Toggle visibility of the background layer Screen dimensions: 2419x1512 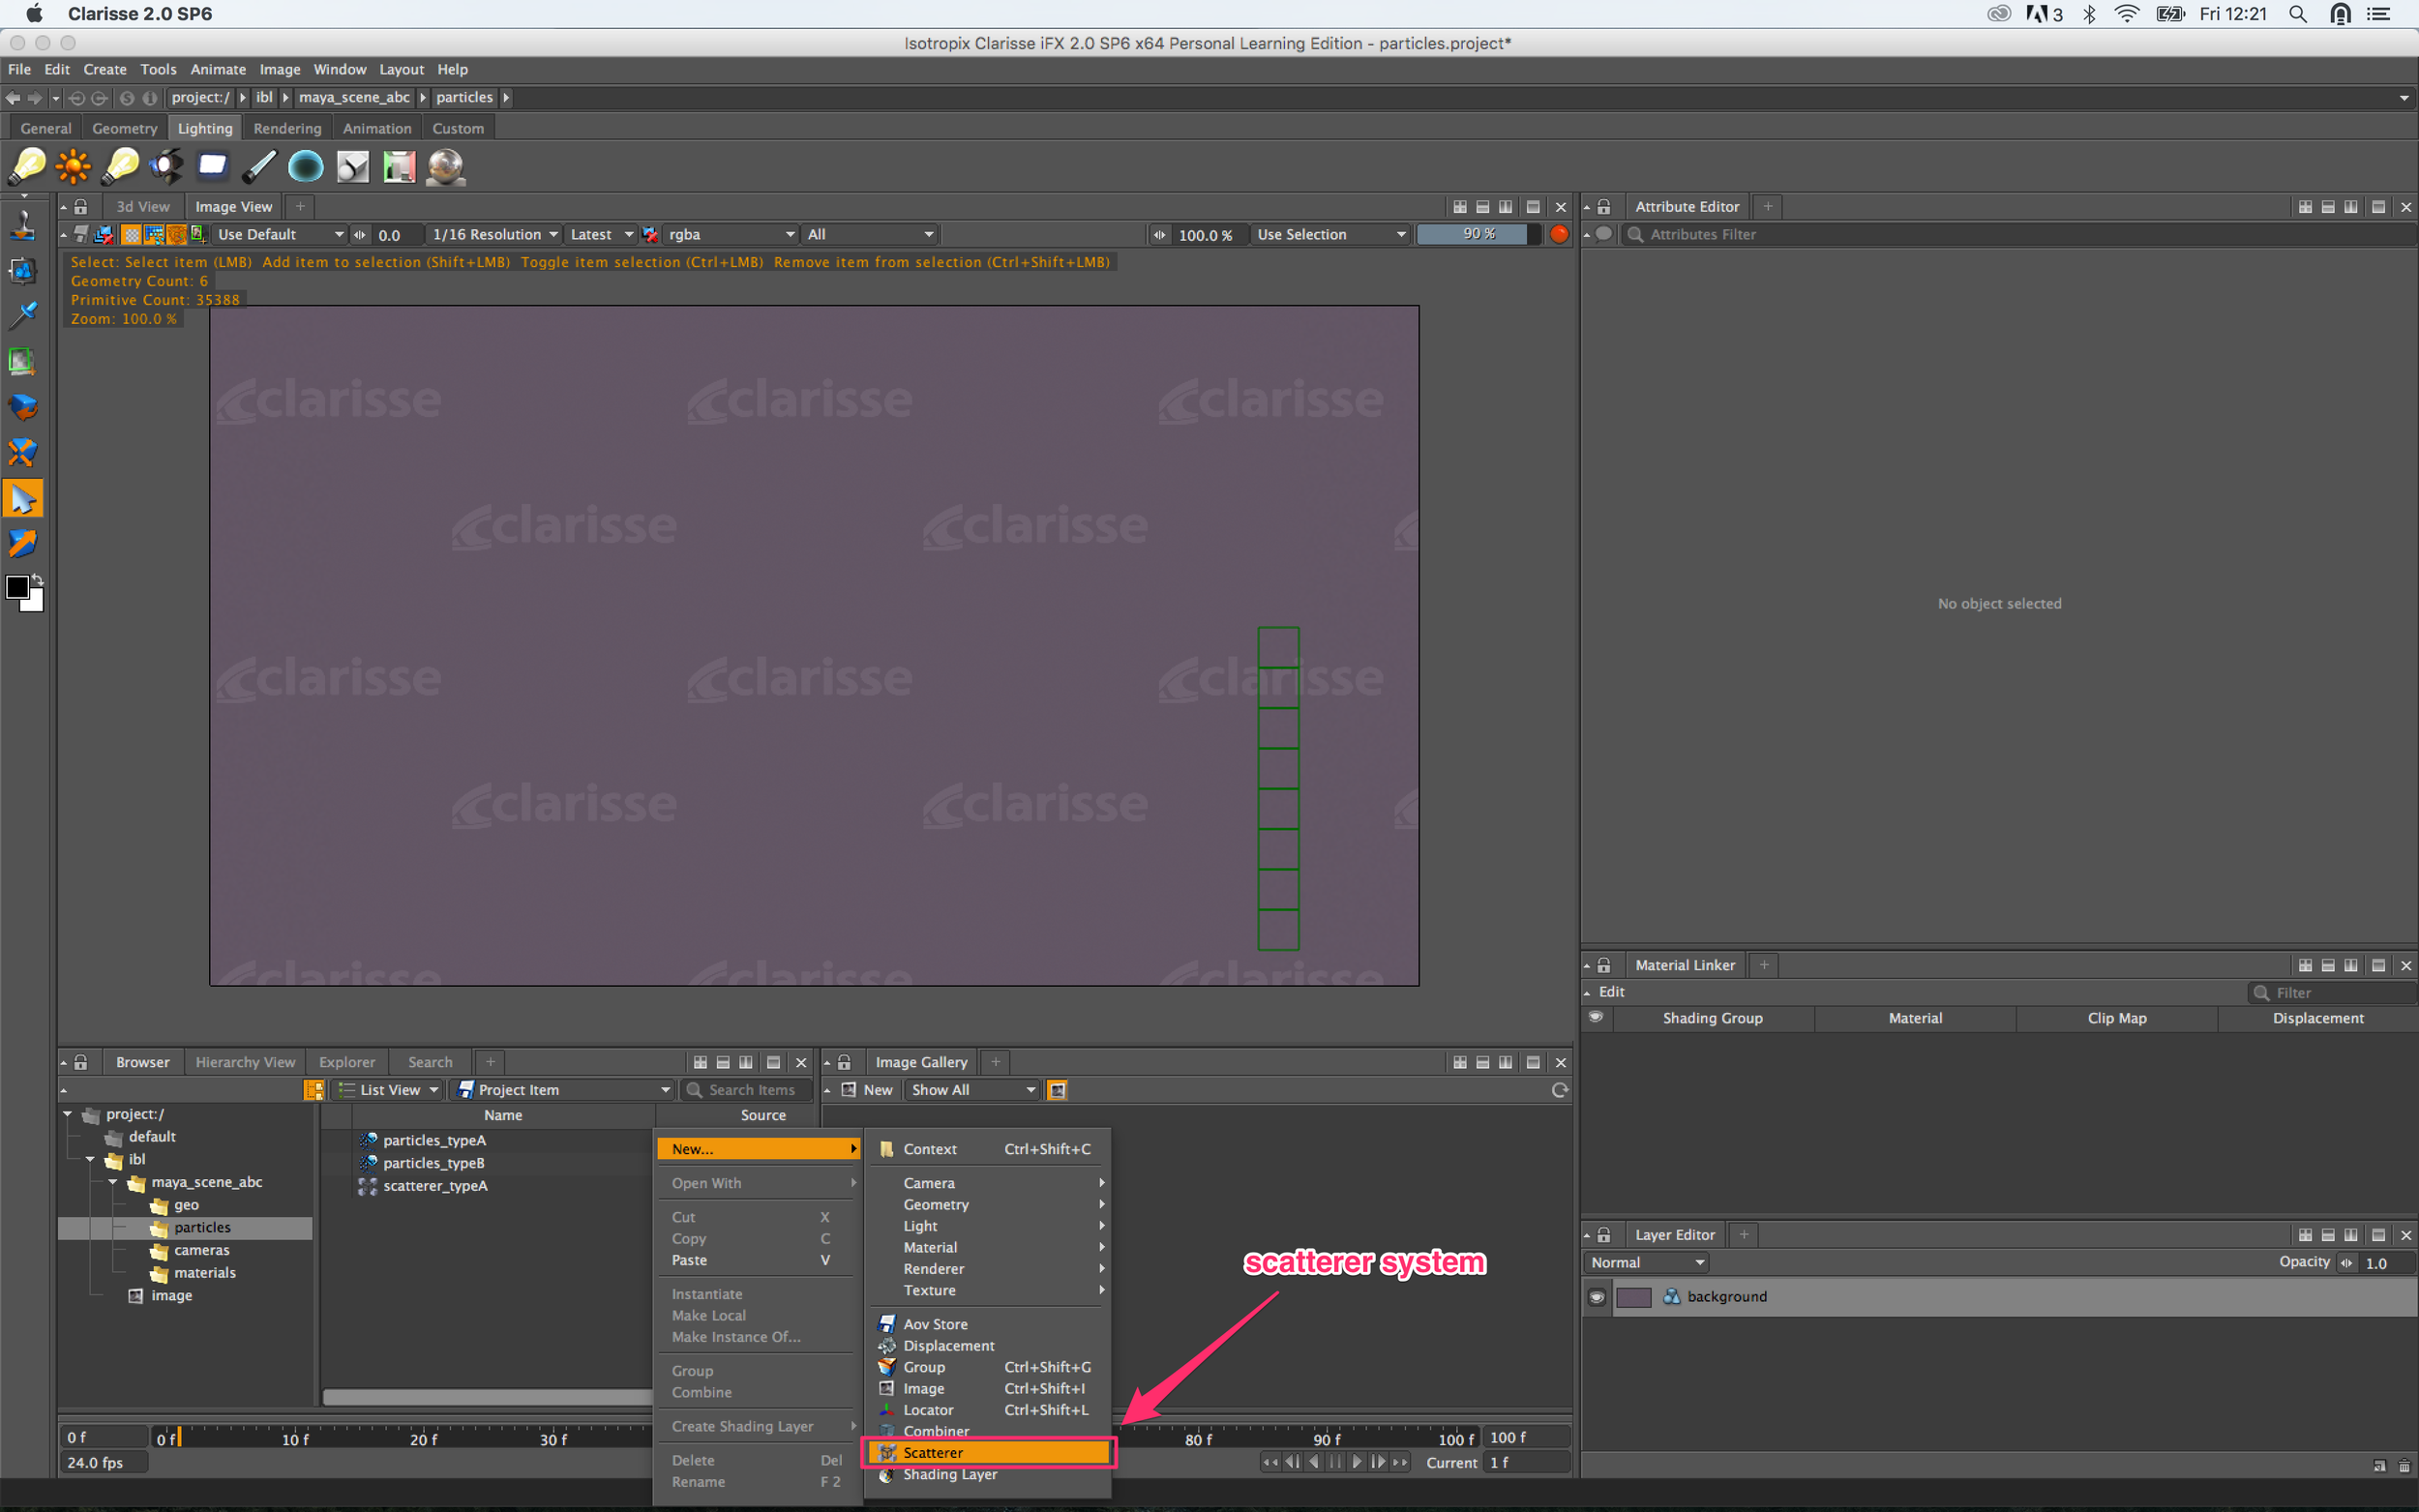click(x=1596, y=1297)
